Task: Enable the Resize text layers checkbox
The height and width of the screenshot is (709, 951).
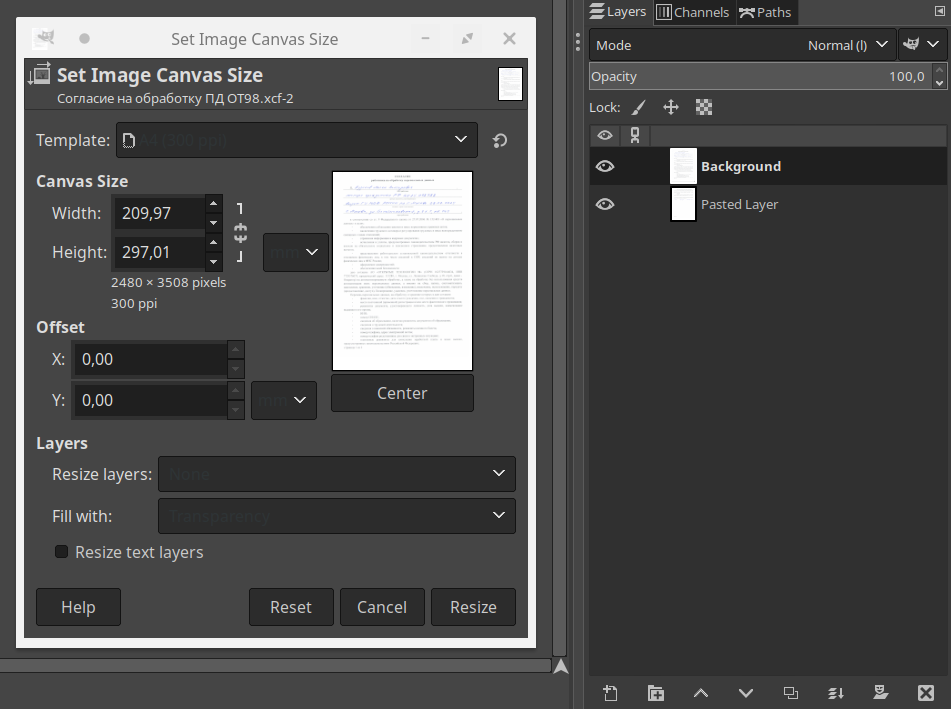Action: pyautogui.click(x=62, y=552)
